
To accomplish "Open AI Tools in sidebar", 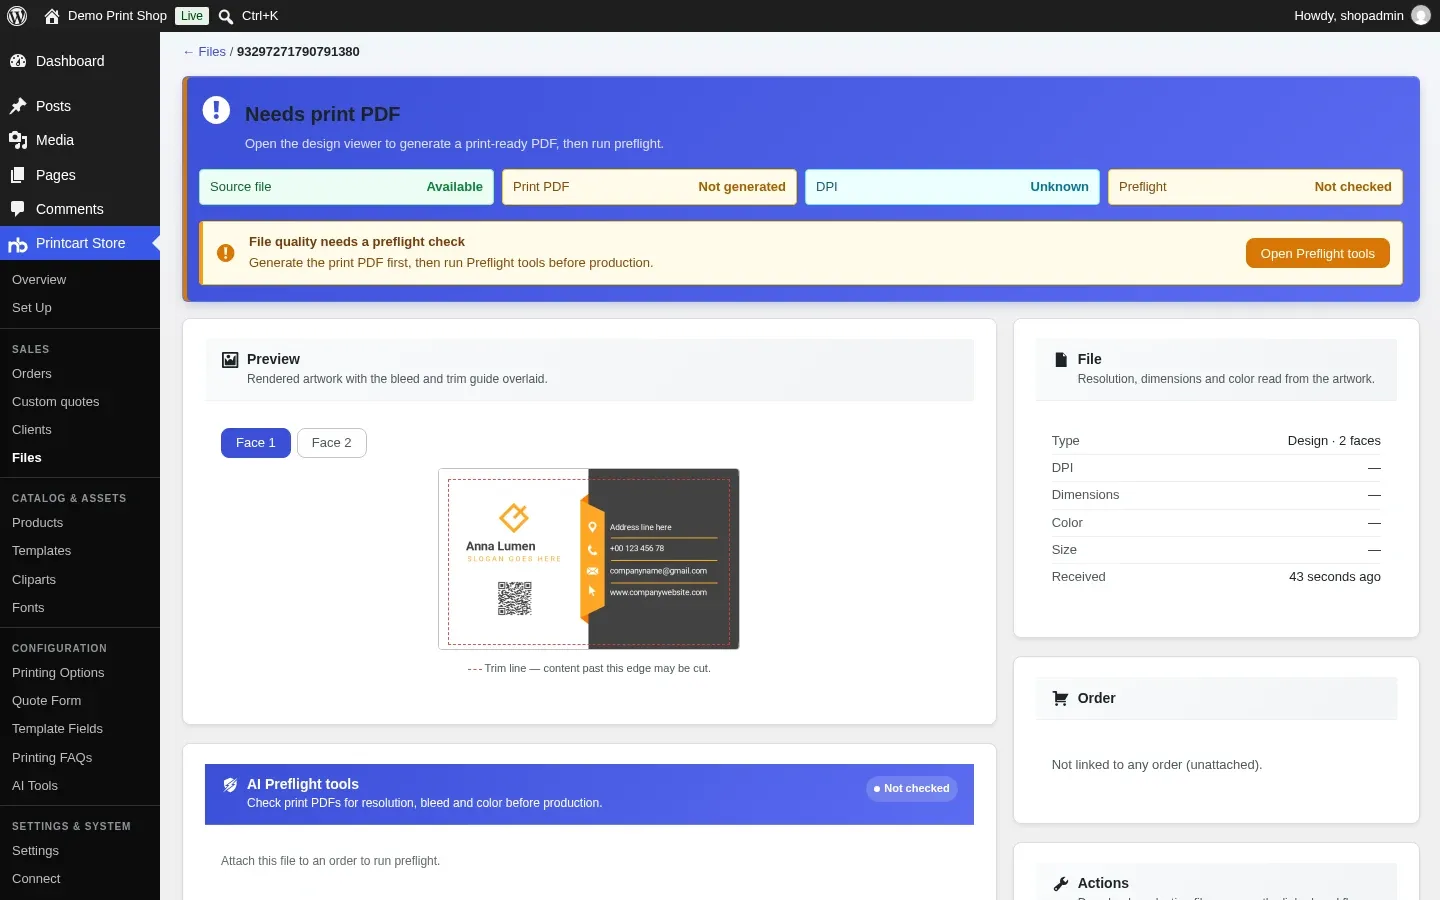I will pos(35,786).
